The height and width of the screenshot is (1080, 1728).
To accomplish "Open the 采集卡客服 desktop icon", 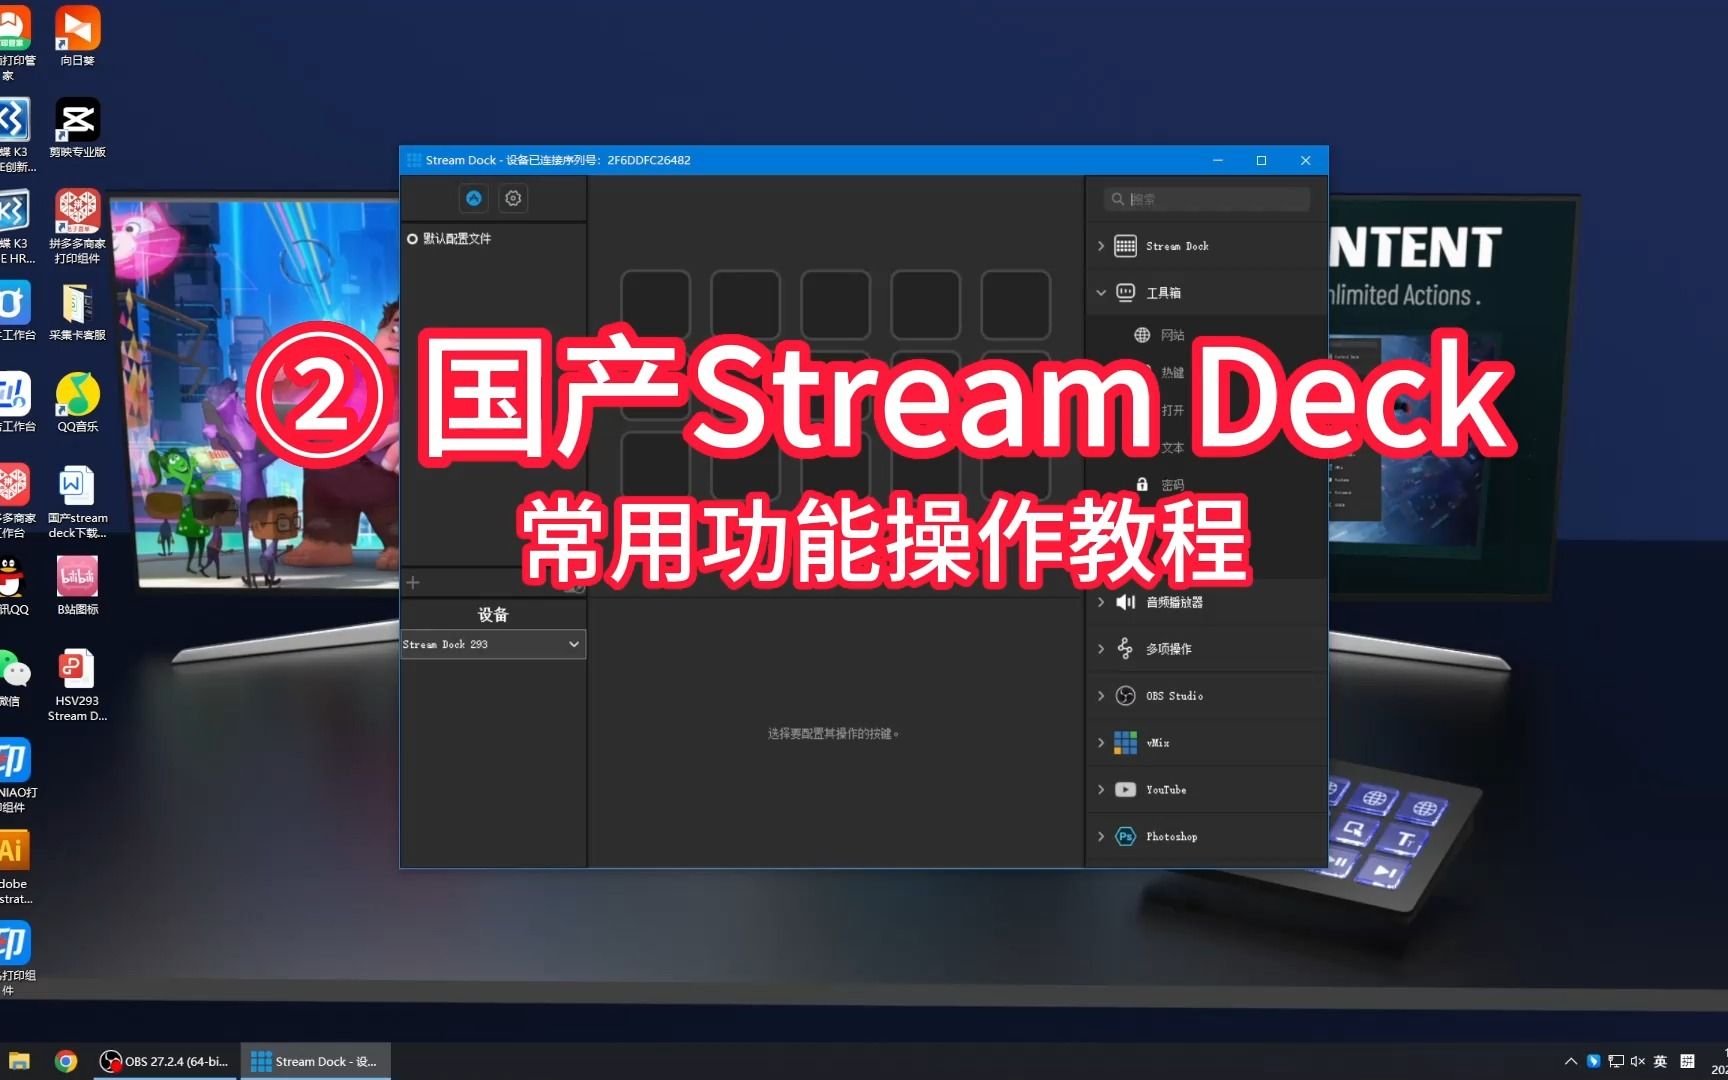I will pos(77,311).
